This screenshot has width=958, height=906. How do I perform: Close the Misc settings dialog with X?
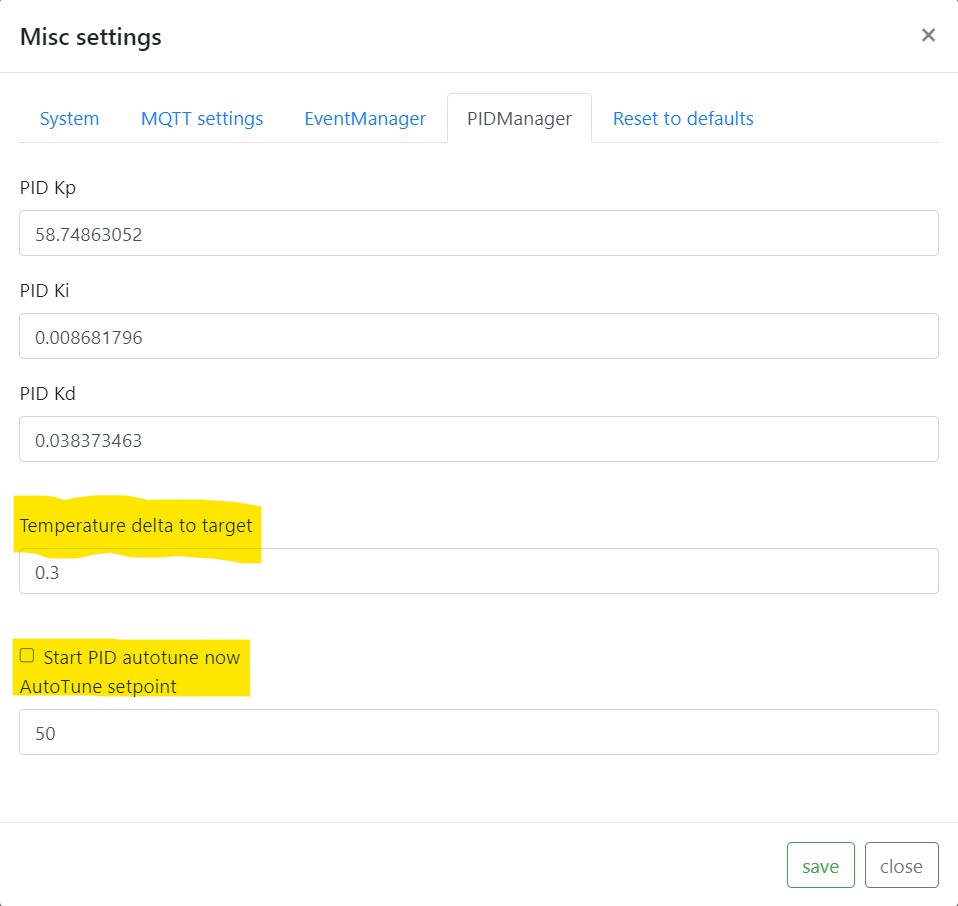pyautogui.click(x=928, y=36)
